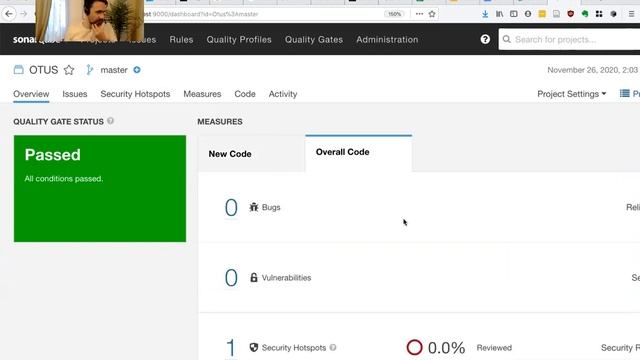
Task: Open Quality Profiles in top navigation
Action: click(x=239, y=40)
